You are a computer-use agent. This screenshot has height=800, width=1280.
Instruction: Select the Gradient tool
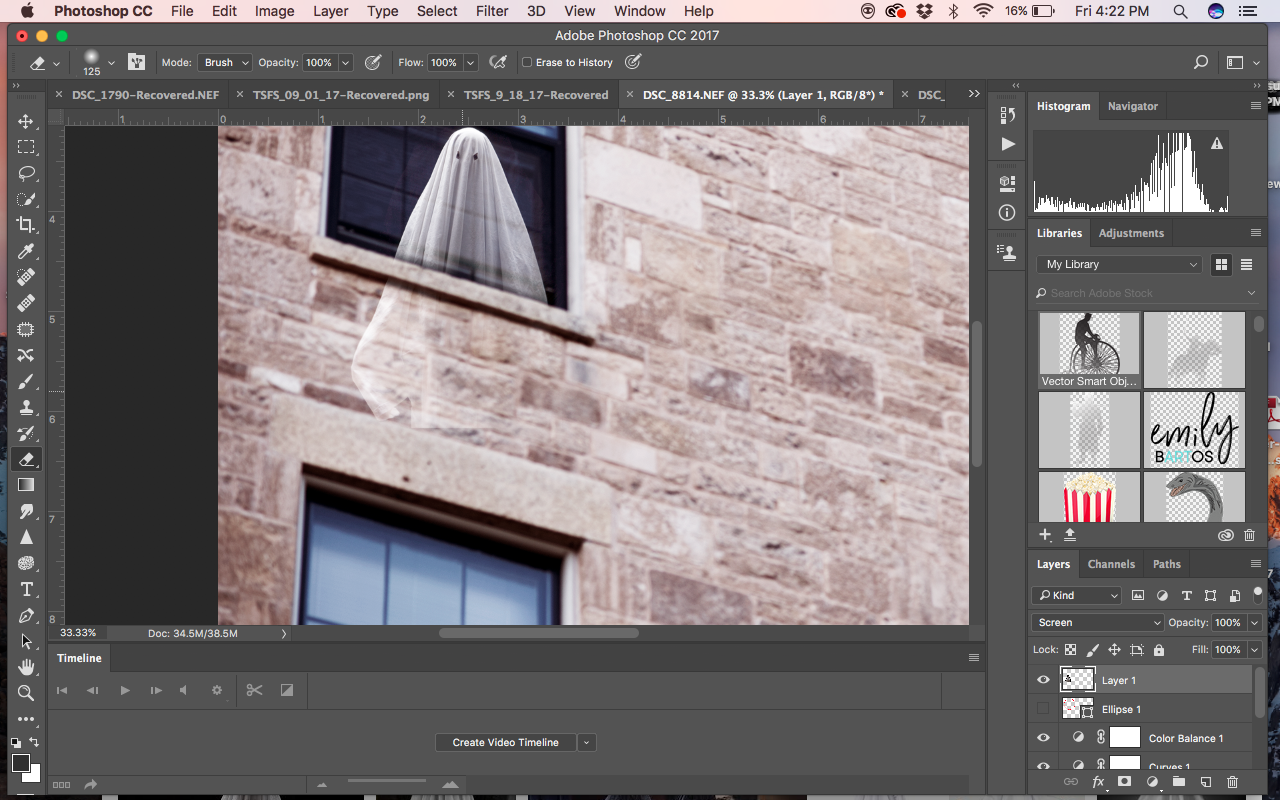coord(26,485)
